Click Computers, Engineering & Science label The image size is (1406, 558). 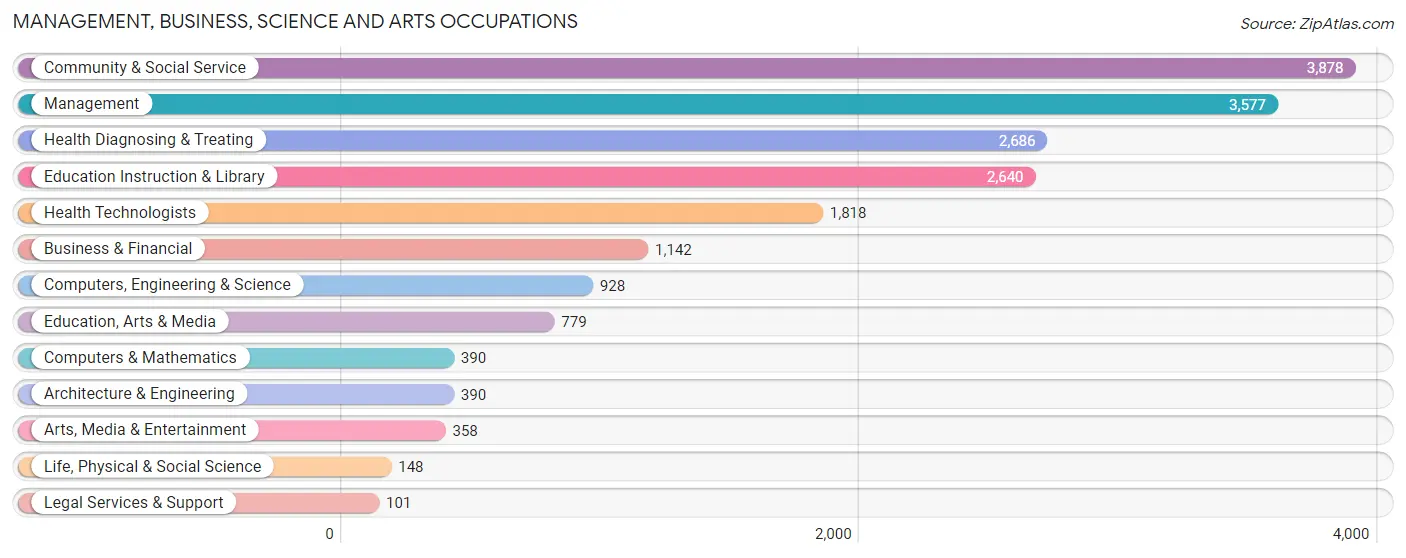(x=167, y=285)
